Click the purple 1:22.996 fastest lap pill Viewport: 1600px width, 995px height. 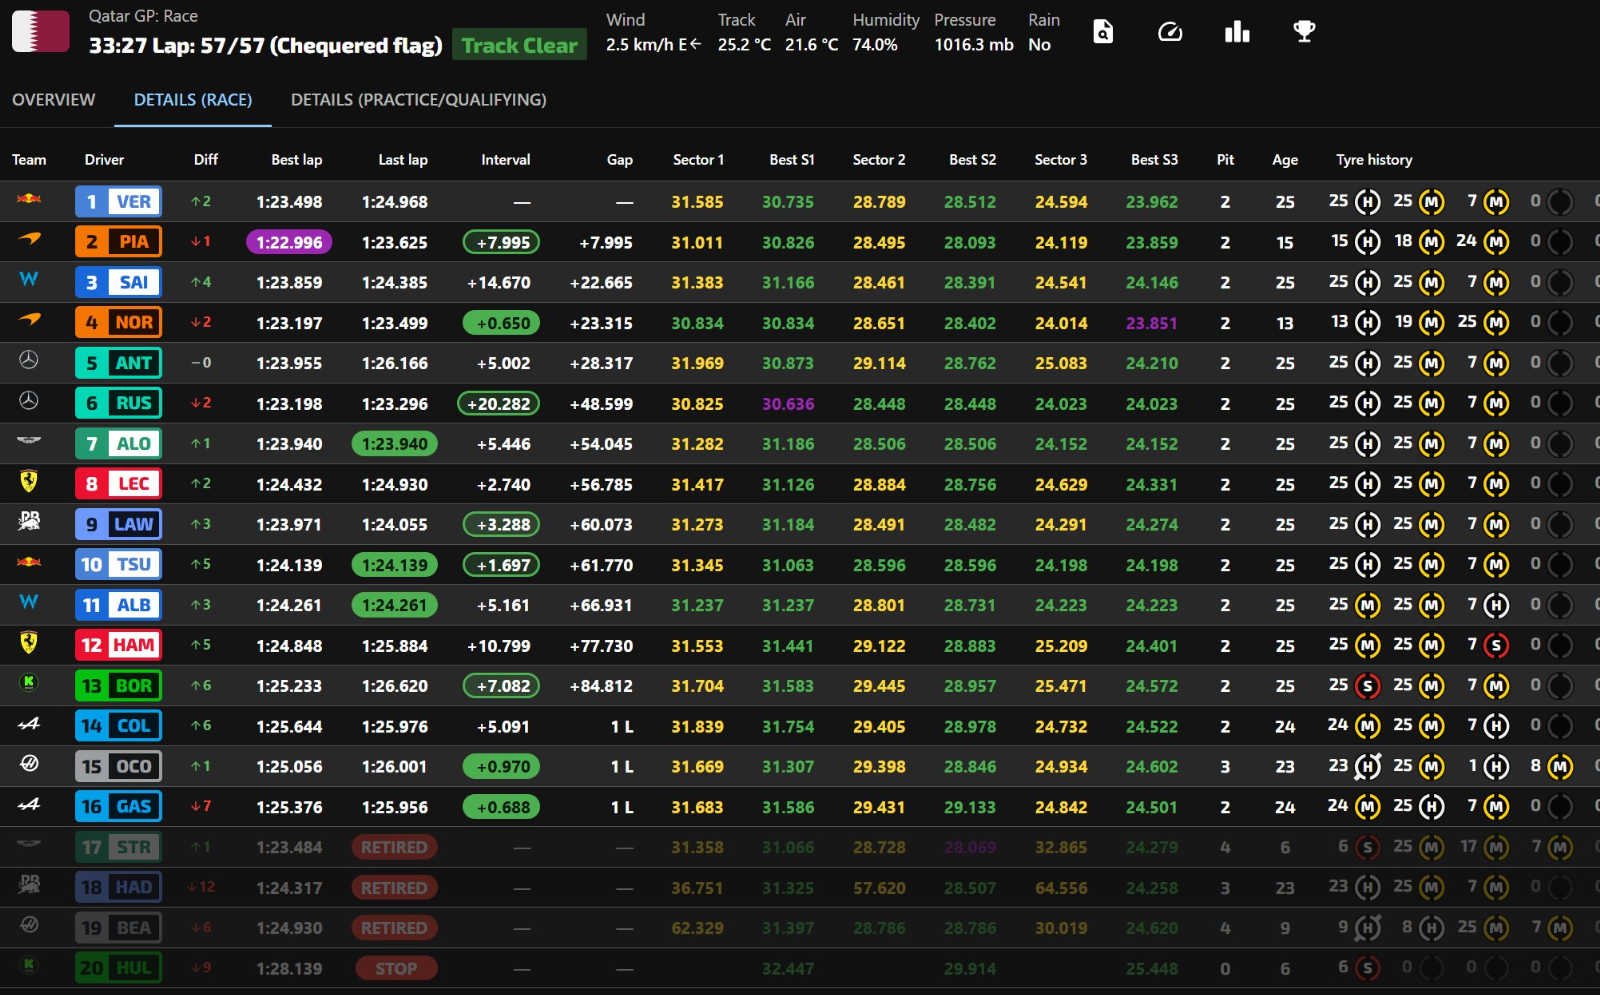click(x=289, y=242)
